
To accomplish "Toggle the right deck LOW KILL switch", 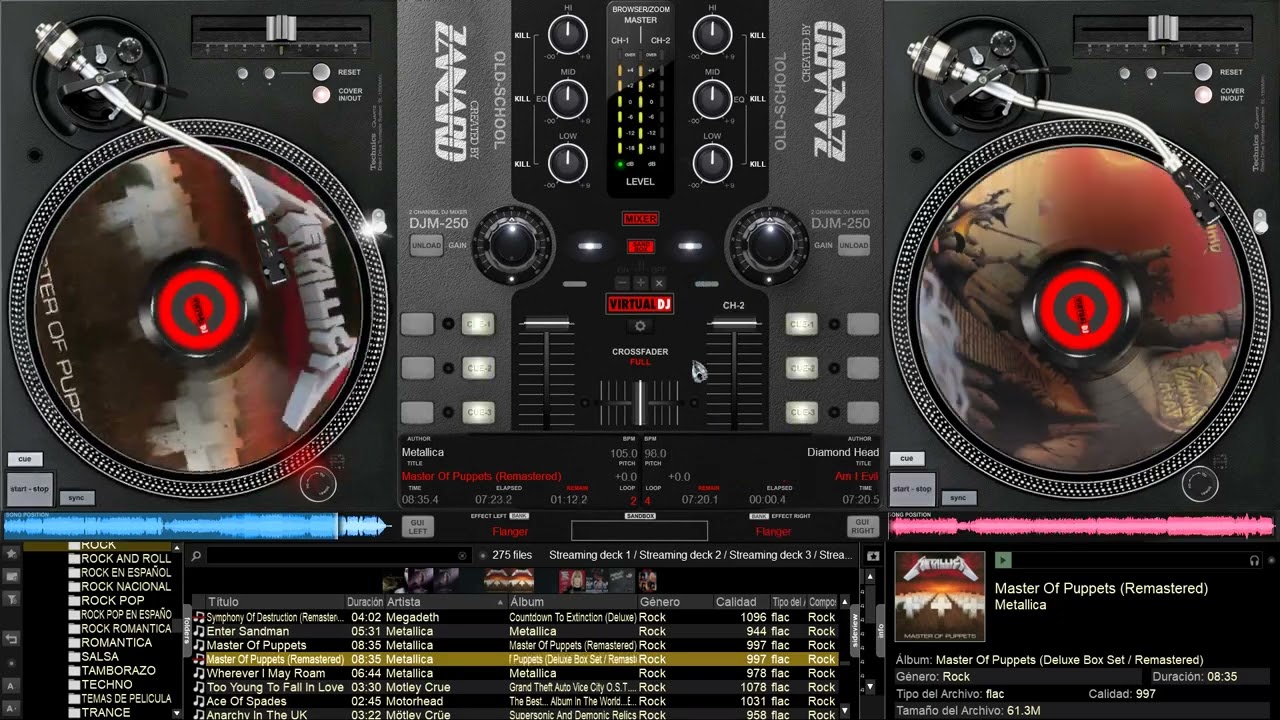I will pos(757,164).
